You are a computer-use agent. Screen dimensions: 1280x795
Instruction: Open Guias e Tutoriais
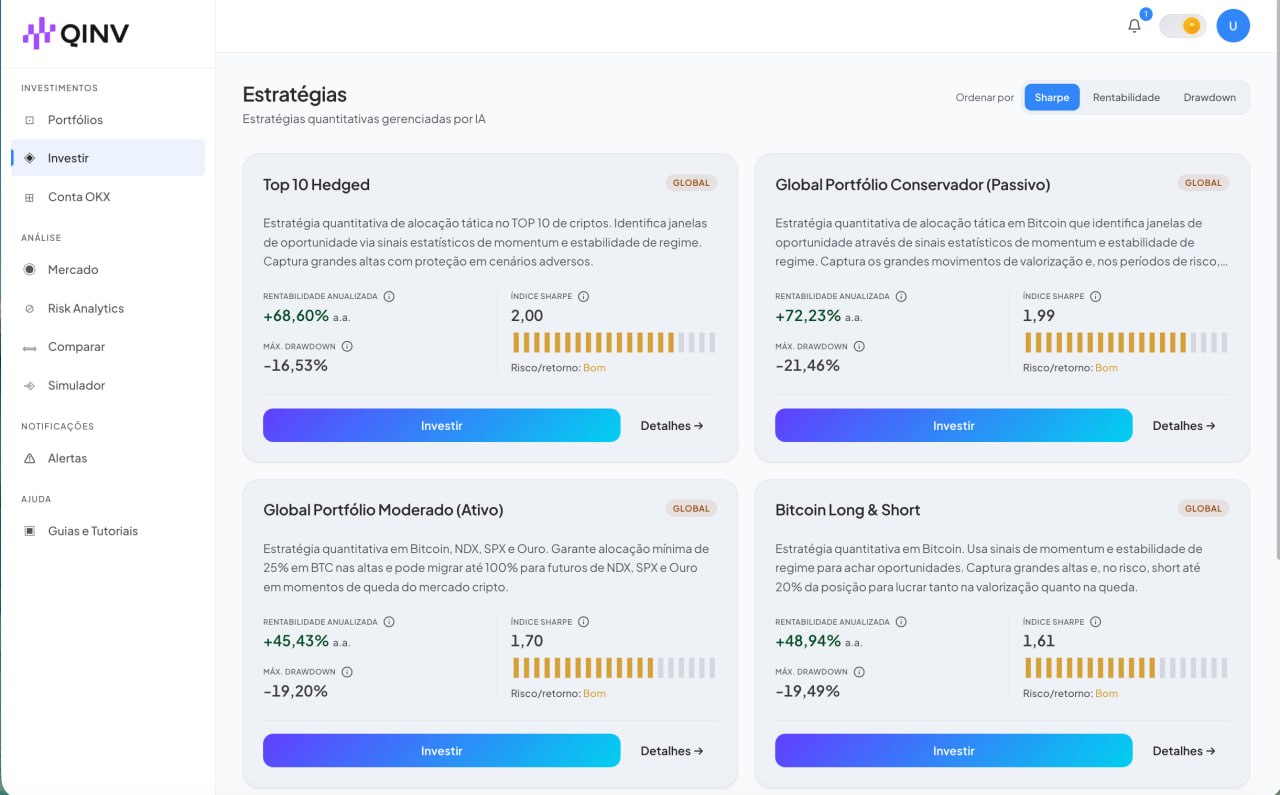click(108, 531)
